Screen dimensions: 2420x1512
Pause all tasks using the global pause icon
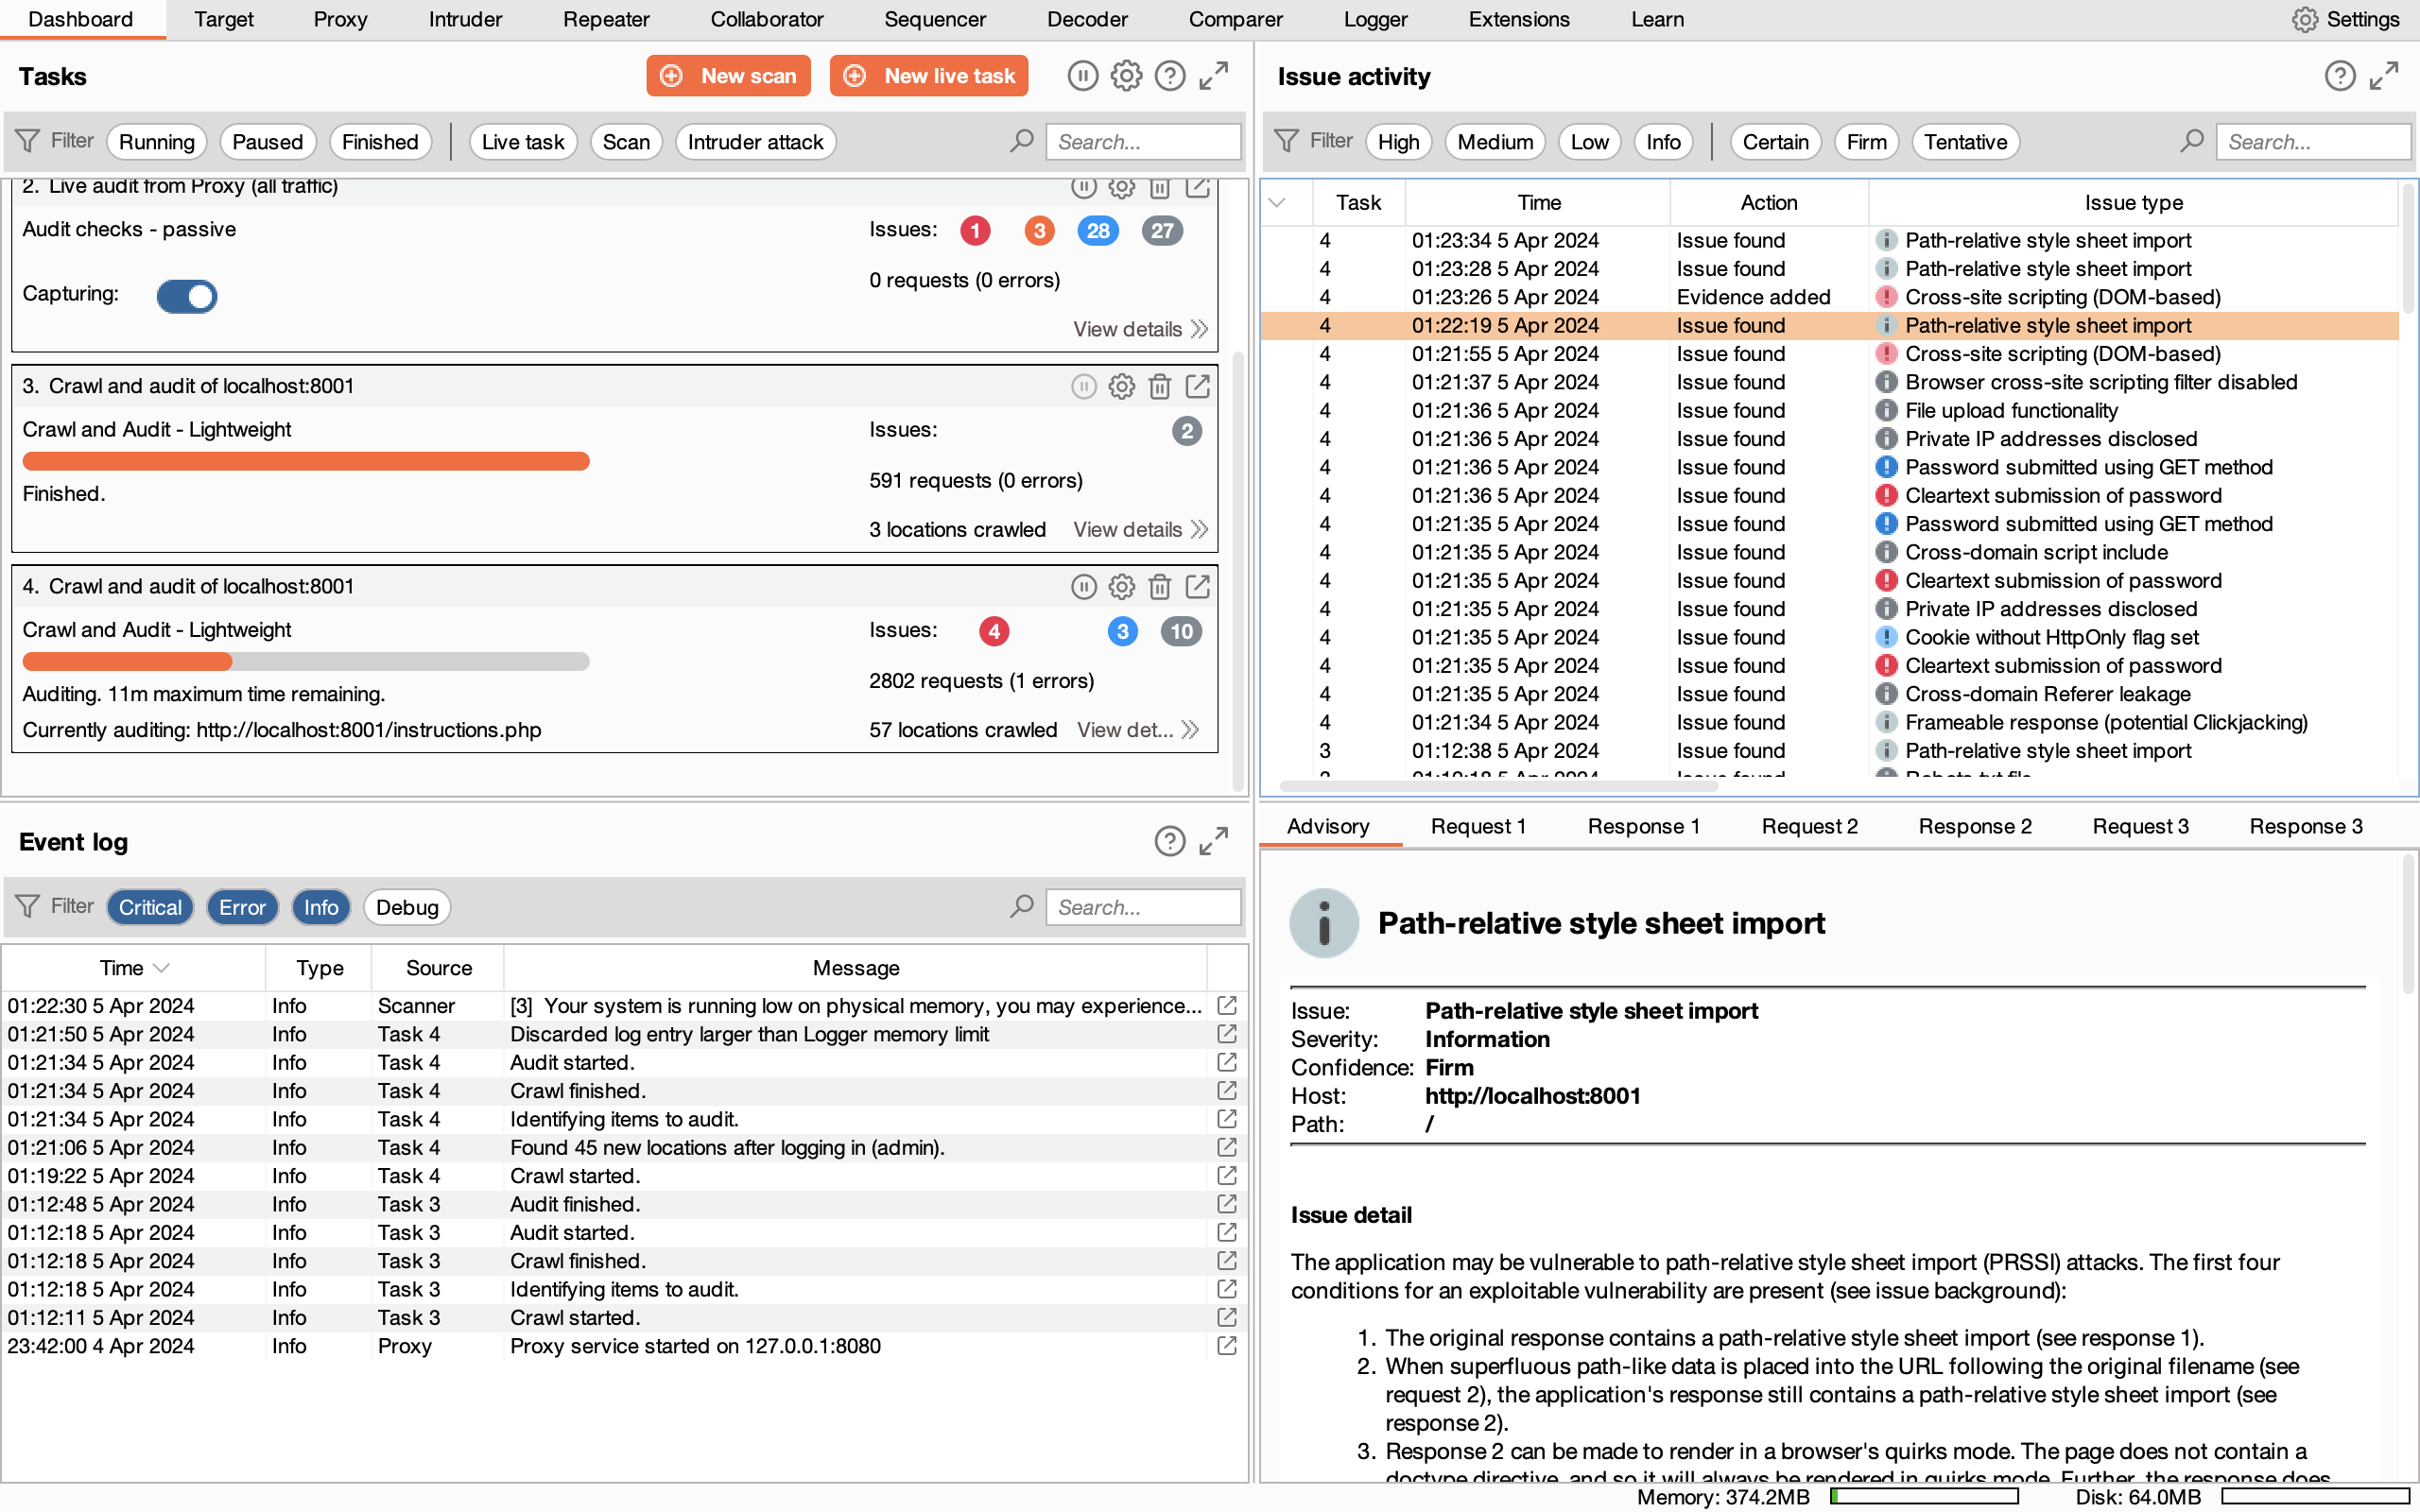coord(1083,75)
